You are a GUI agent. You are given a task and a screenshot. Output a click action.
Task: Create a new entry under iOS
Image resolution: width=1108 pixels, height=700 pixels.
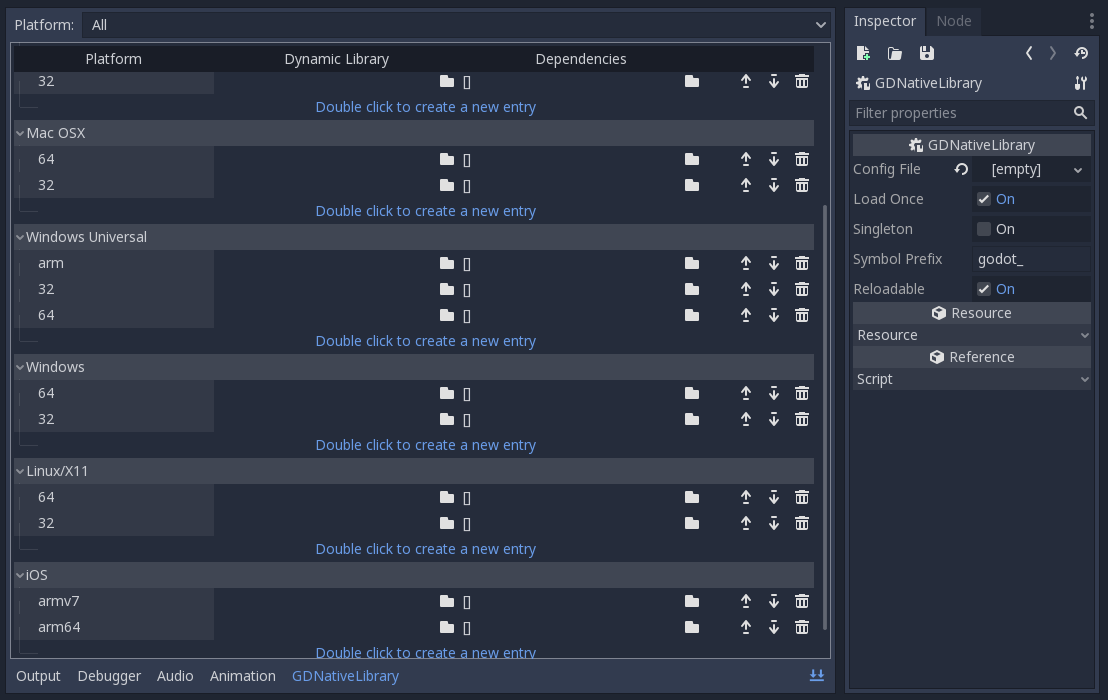[426, 652]
